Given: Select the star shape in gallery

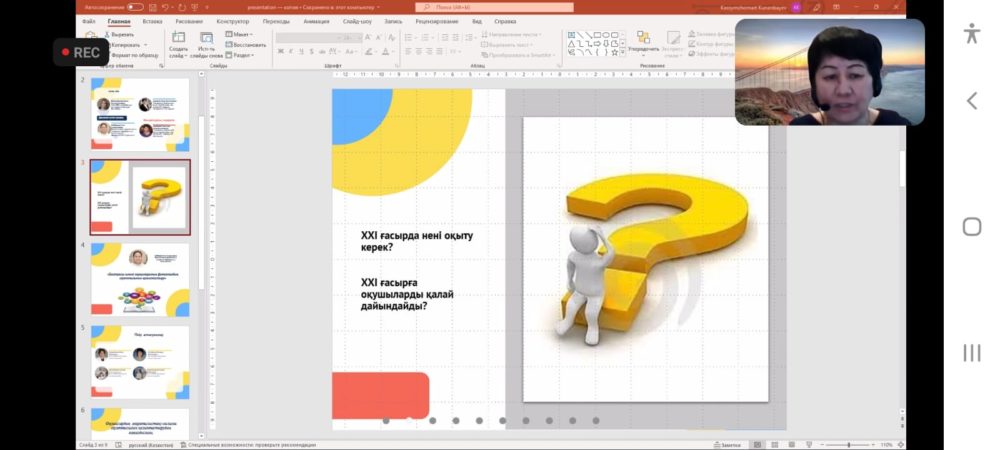Looking at the screenshot, I should [x=614, y=52].
